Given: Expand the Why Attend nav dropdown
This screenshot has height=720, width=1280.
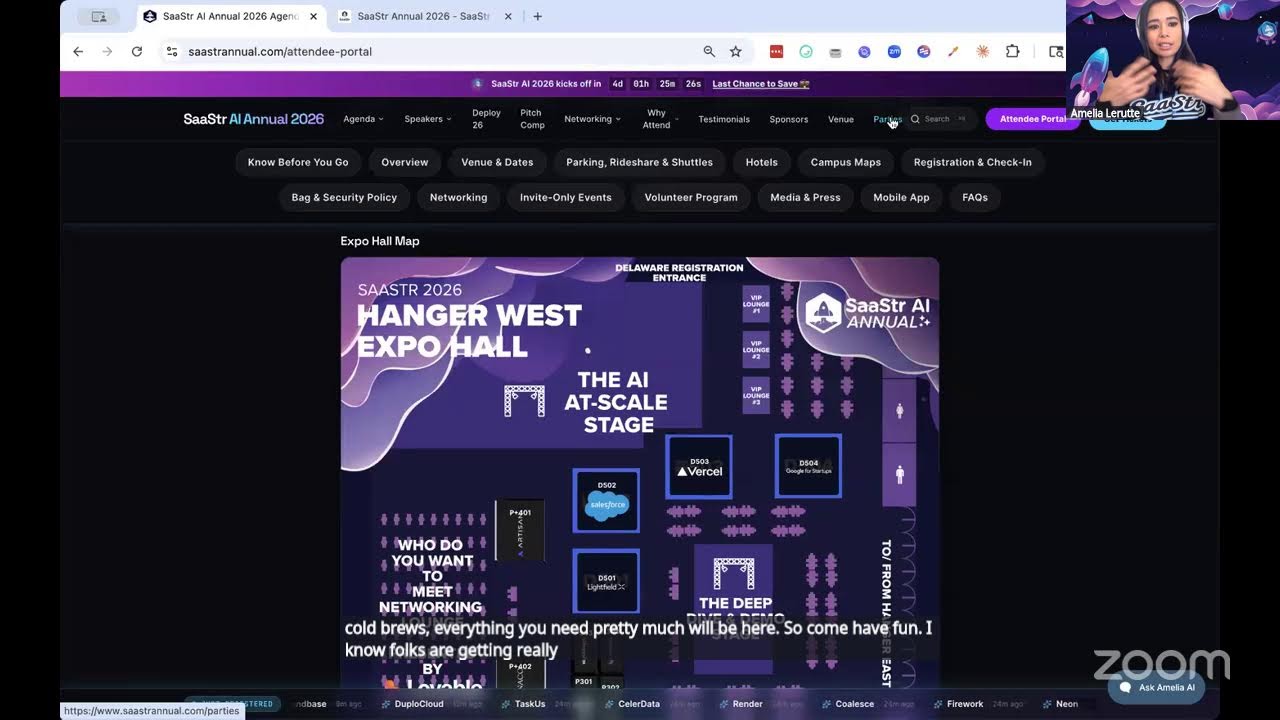Looking at the screenshot, I should [x=660, y=119].
